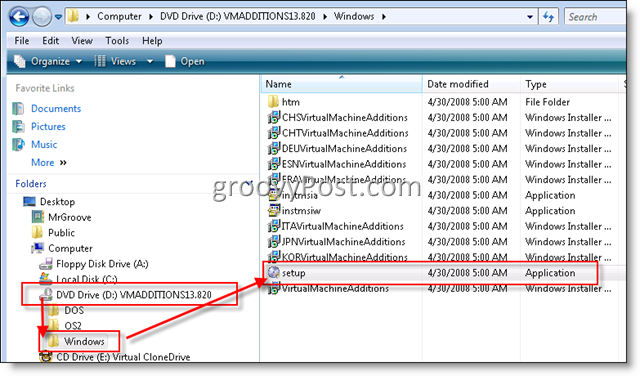Open the Edit menu

[51, 41]
